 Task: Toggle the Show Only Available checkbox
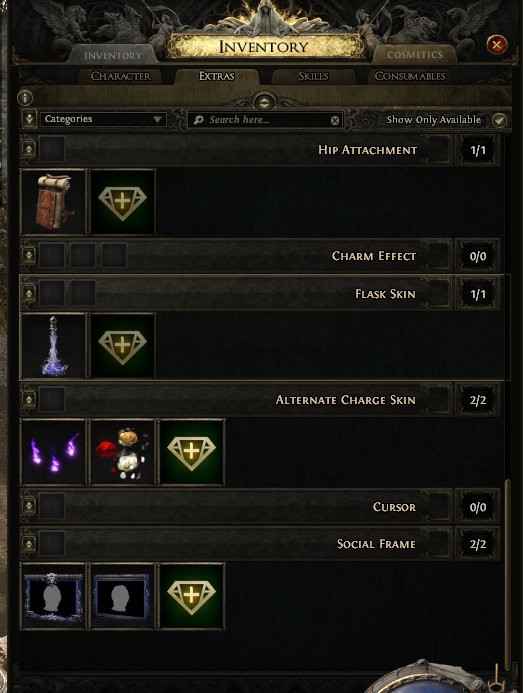tap(500, 120)
